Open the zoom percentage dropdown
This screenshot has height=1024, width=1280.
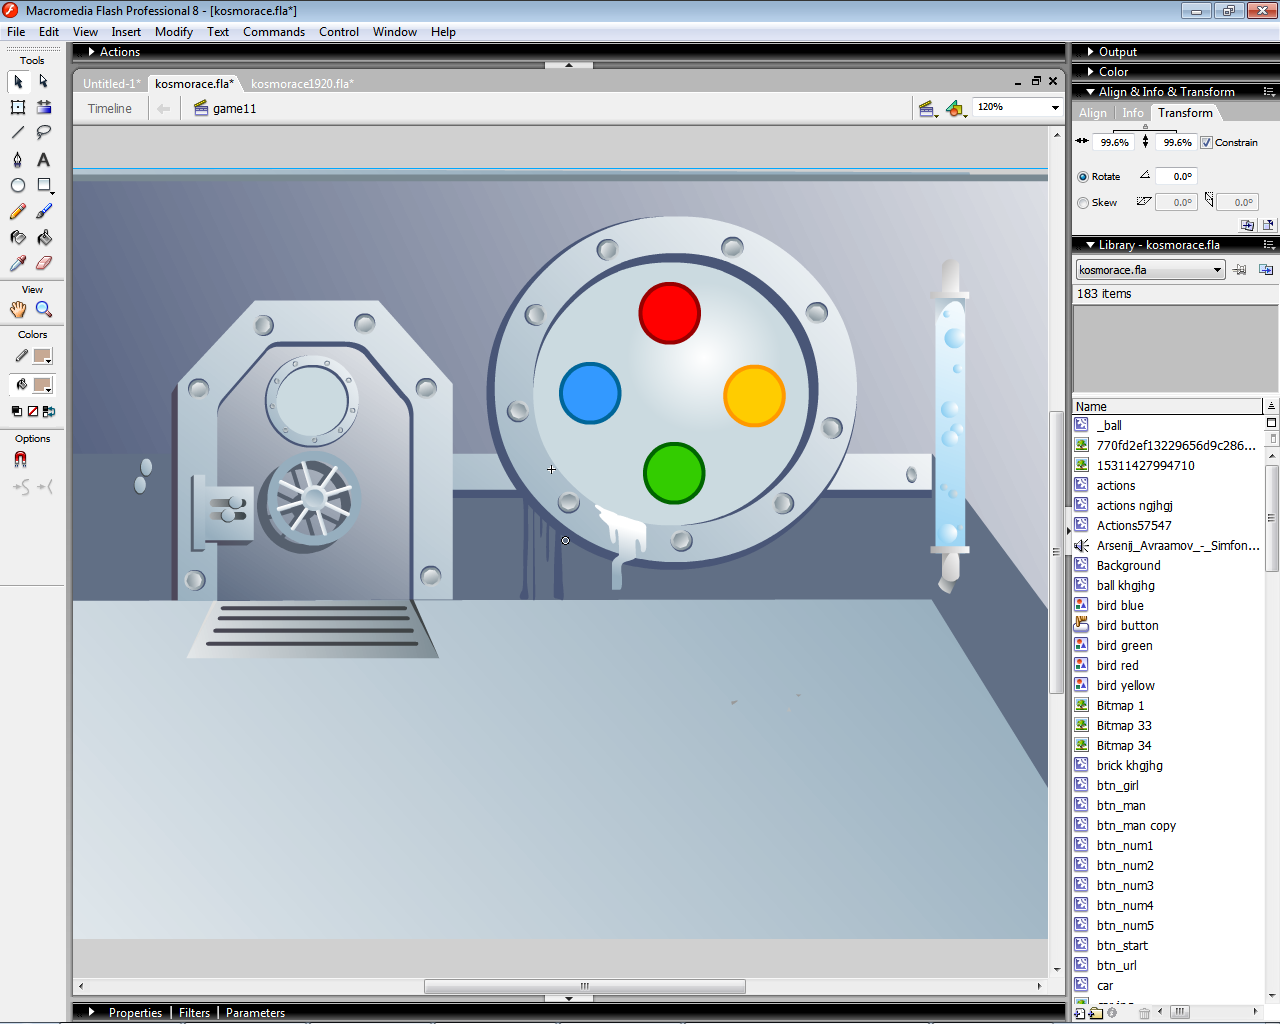coord(1054,107)
